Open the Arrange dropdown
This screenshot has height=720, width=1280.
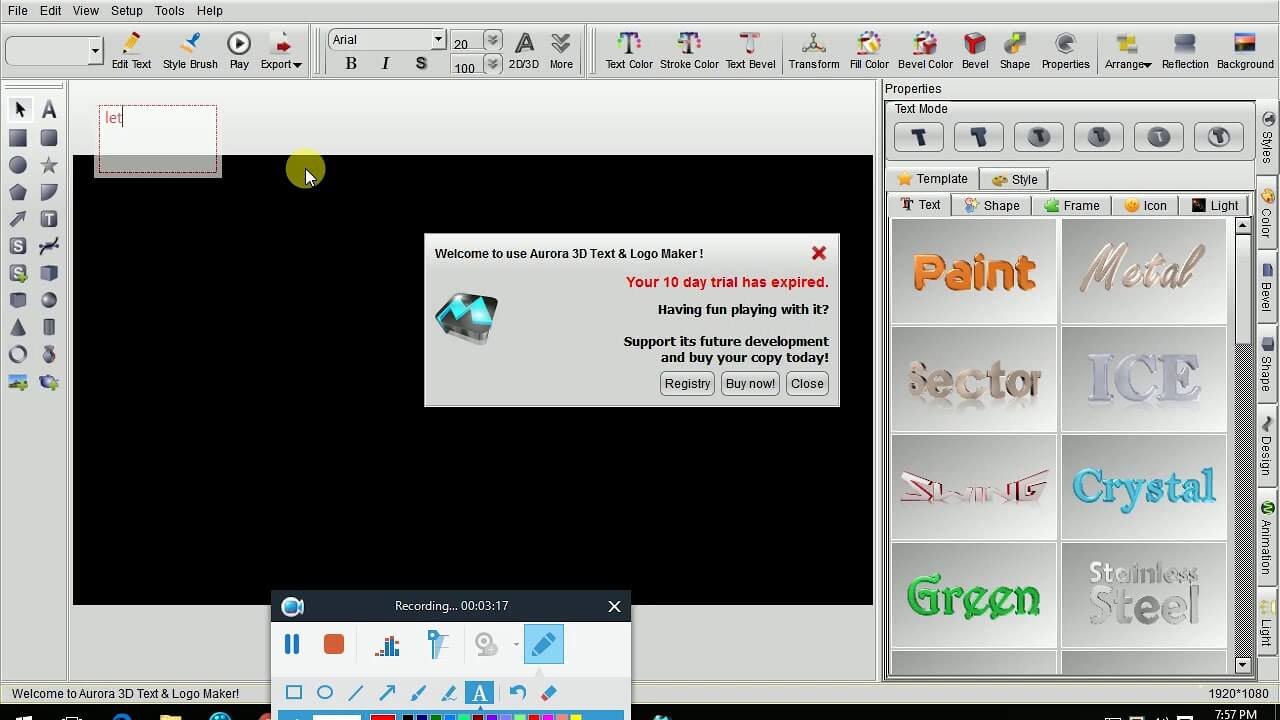click(1128, 51)
